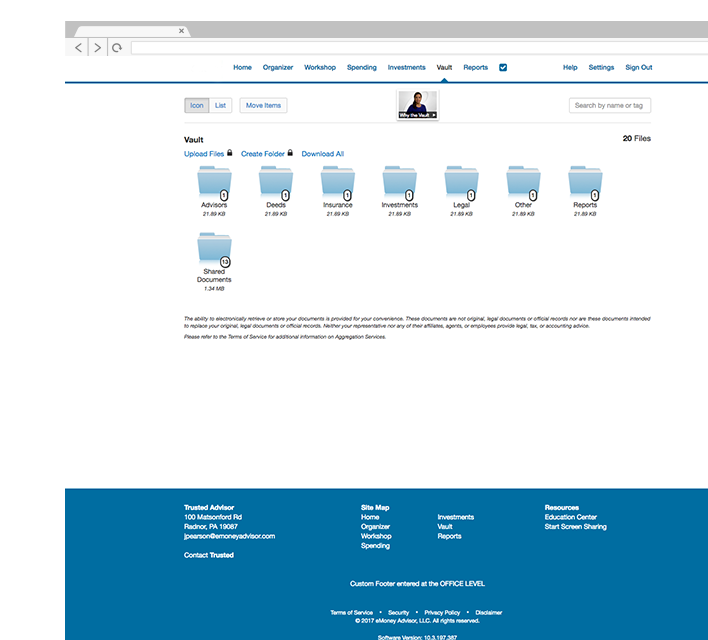This screenshot has width=708, height=640.
Task: Switch to List view
Action: coord(220,105)
